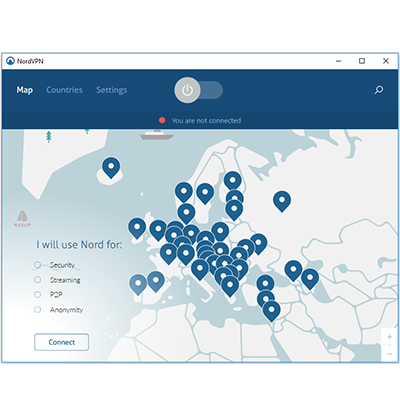
Task: Click the Connect button
Action: click(x=62, y=342)
